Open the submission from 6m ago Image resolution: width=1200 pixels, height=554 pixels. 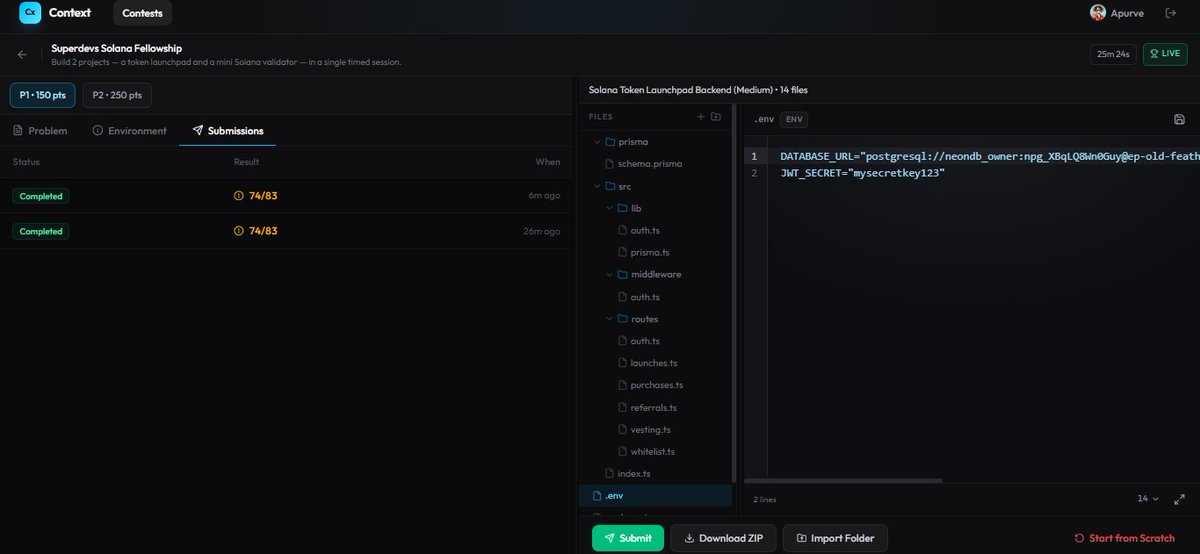[x=287, y=196]
